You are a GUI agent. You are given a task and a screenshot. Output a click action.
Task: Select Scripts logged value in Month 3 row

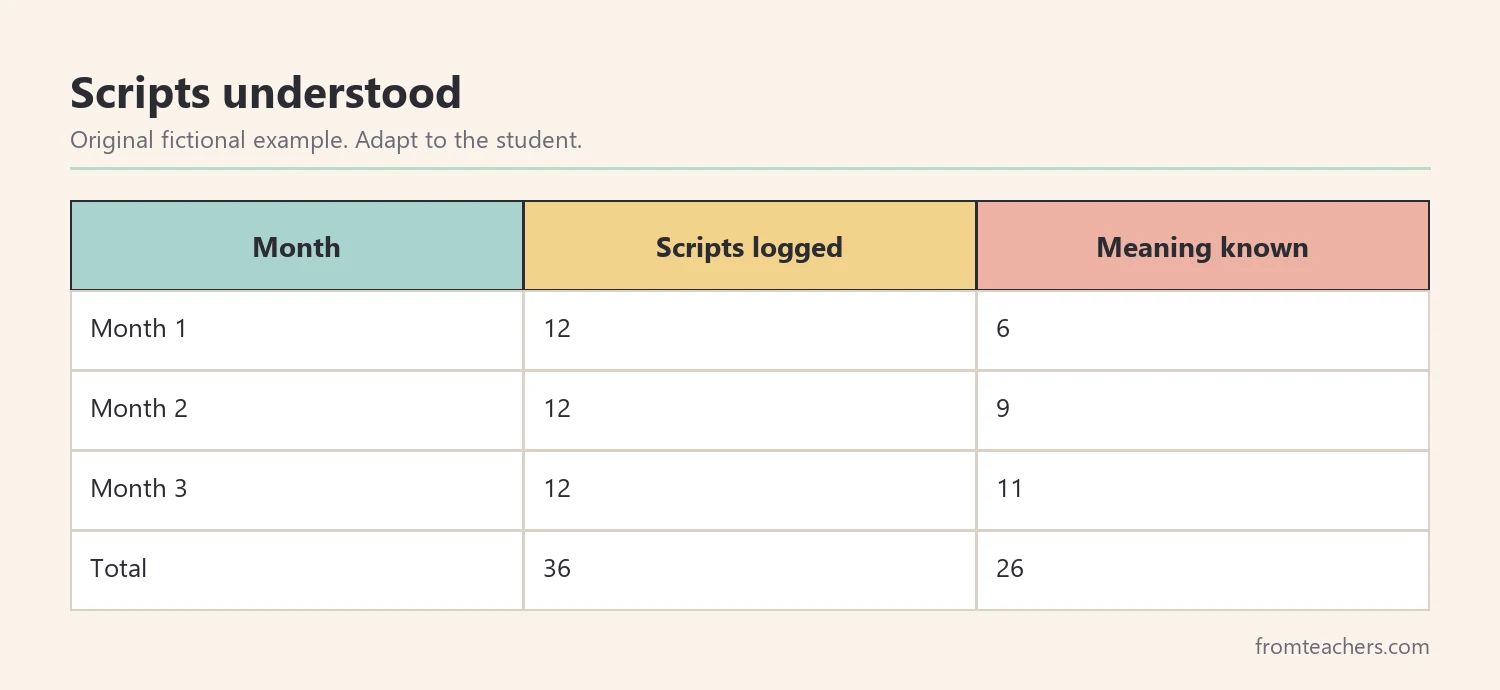tap(557, 489)
